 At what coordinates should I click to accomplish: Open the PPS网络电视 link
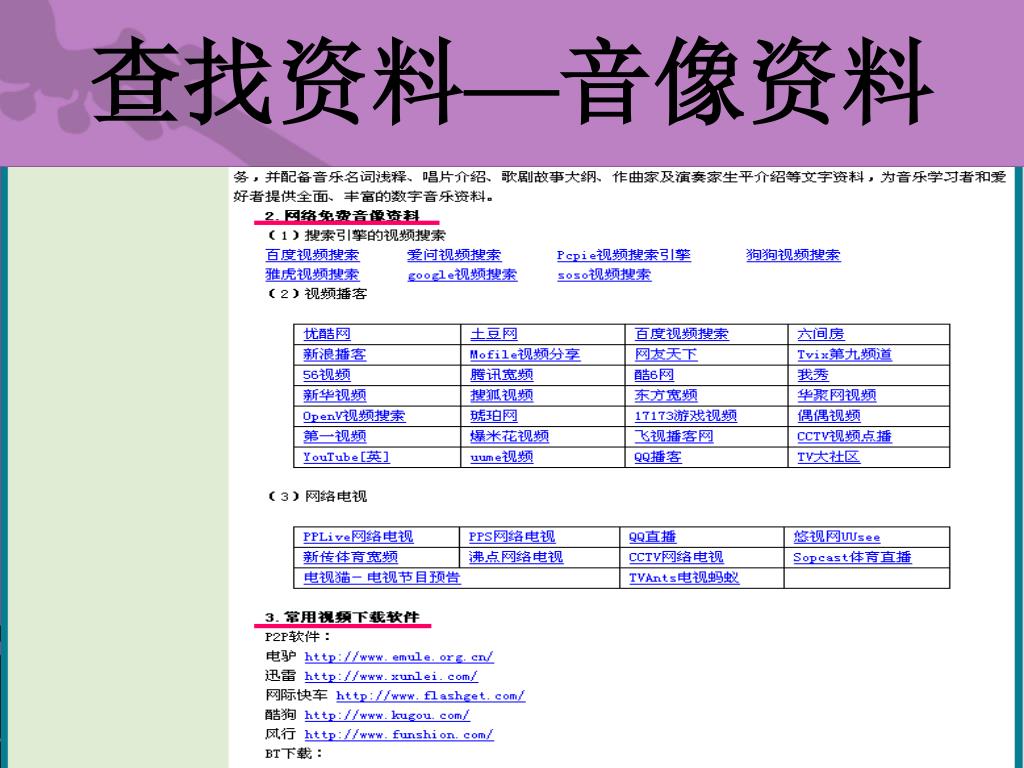pos(511,537)
